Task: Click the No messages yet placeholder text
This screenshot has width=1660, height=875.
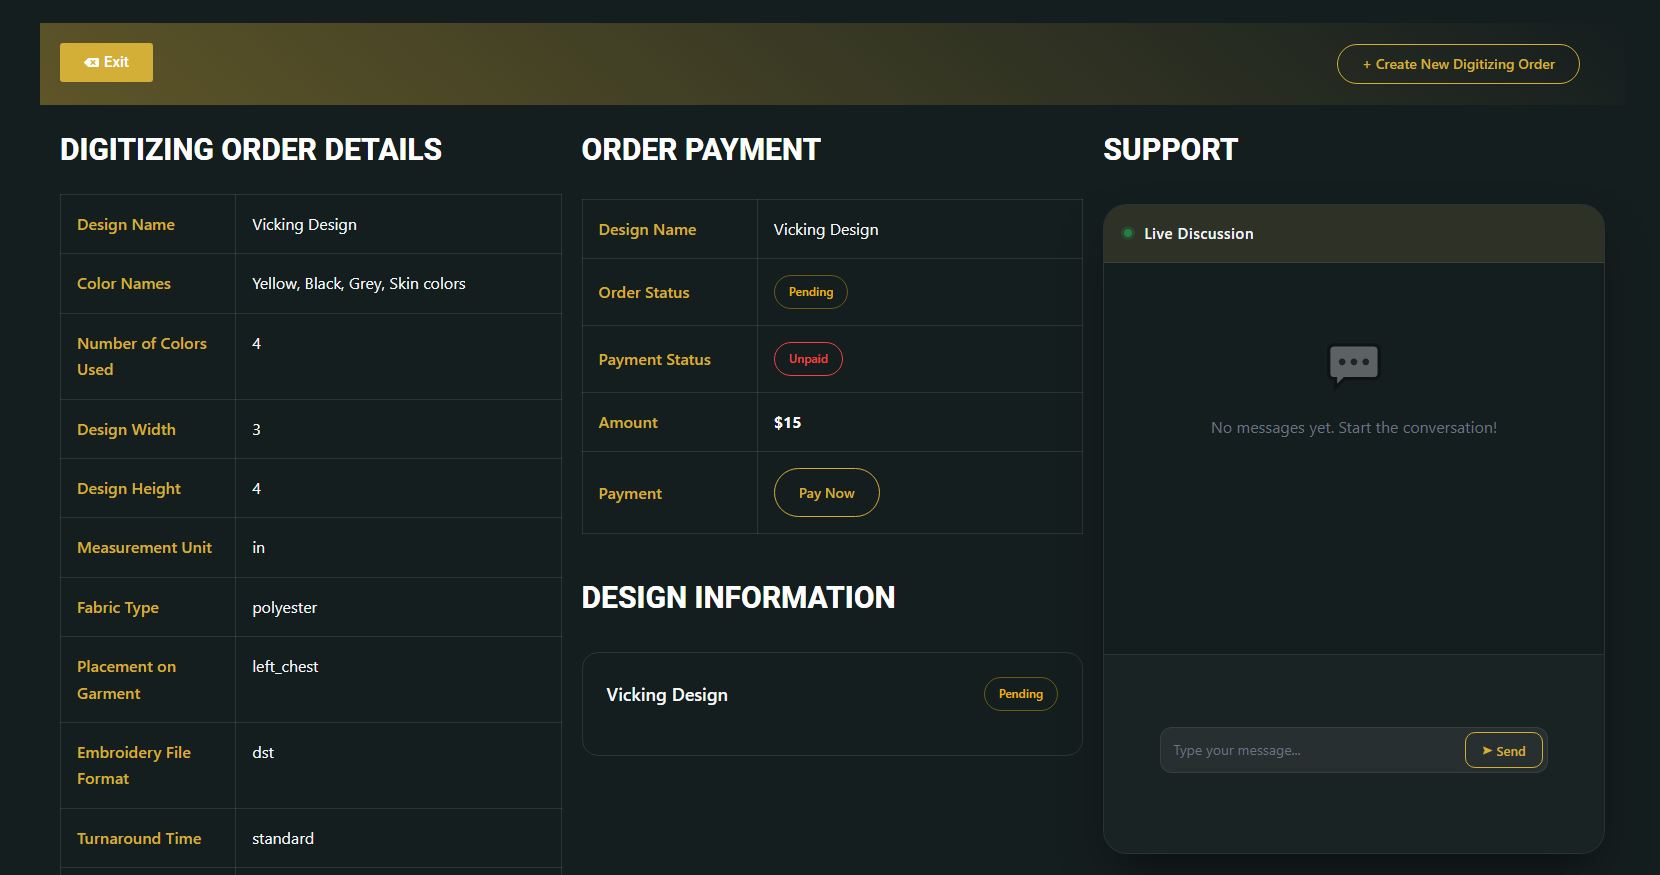Action: tap(1354, 428)
